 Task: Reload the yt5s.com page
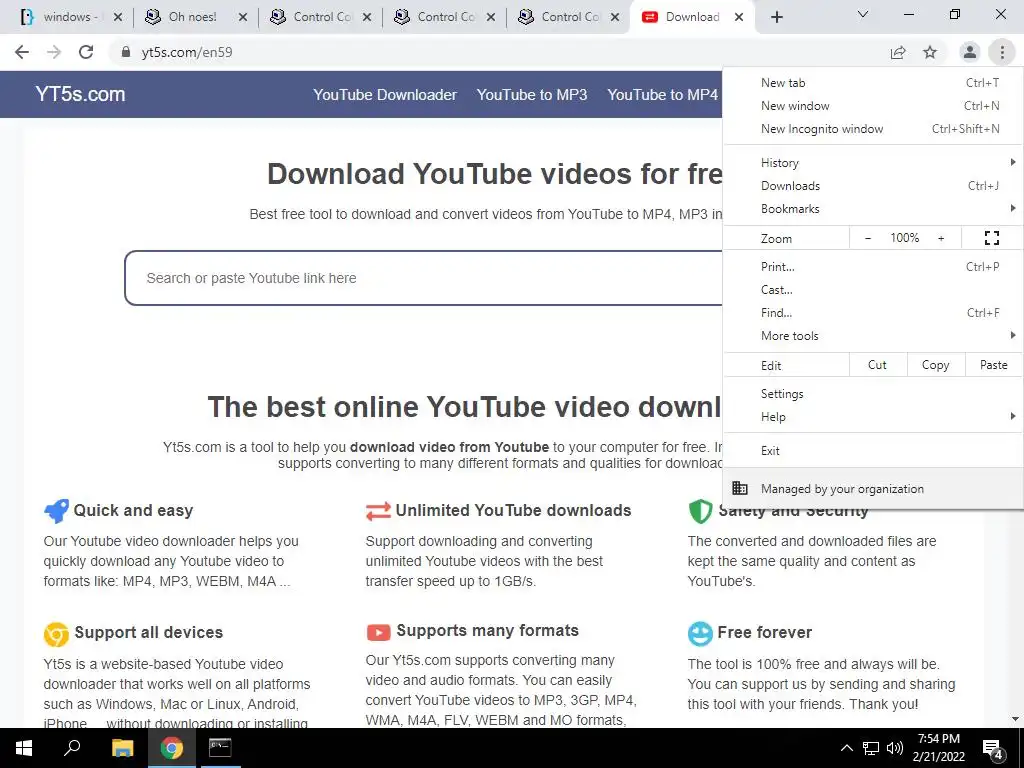tap(86, 52)
